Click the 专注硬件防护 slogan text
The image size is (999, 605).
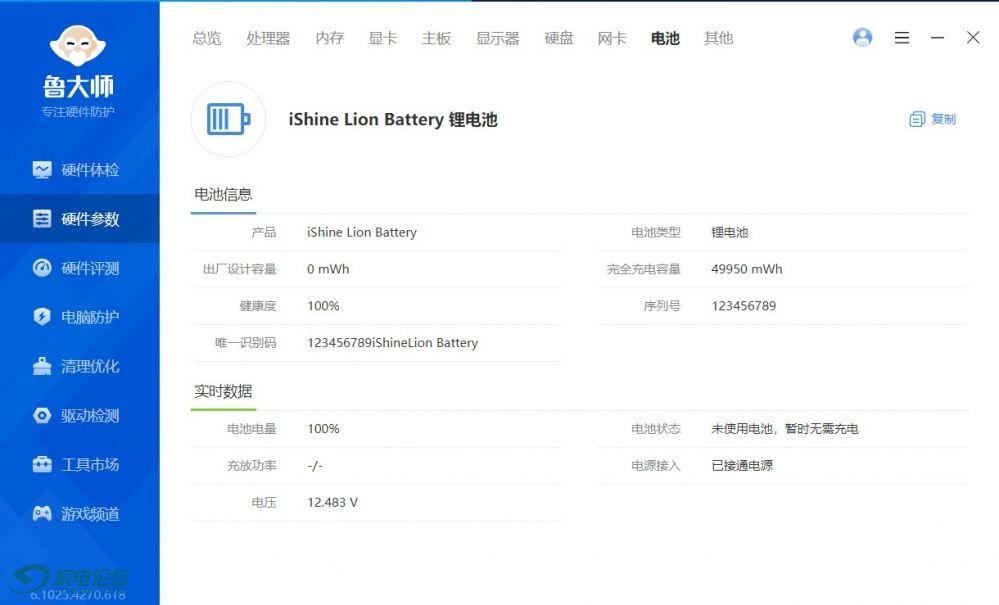78,112
